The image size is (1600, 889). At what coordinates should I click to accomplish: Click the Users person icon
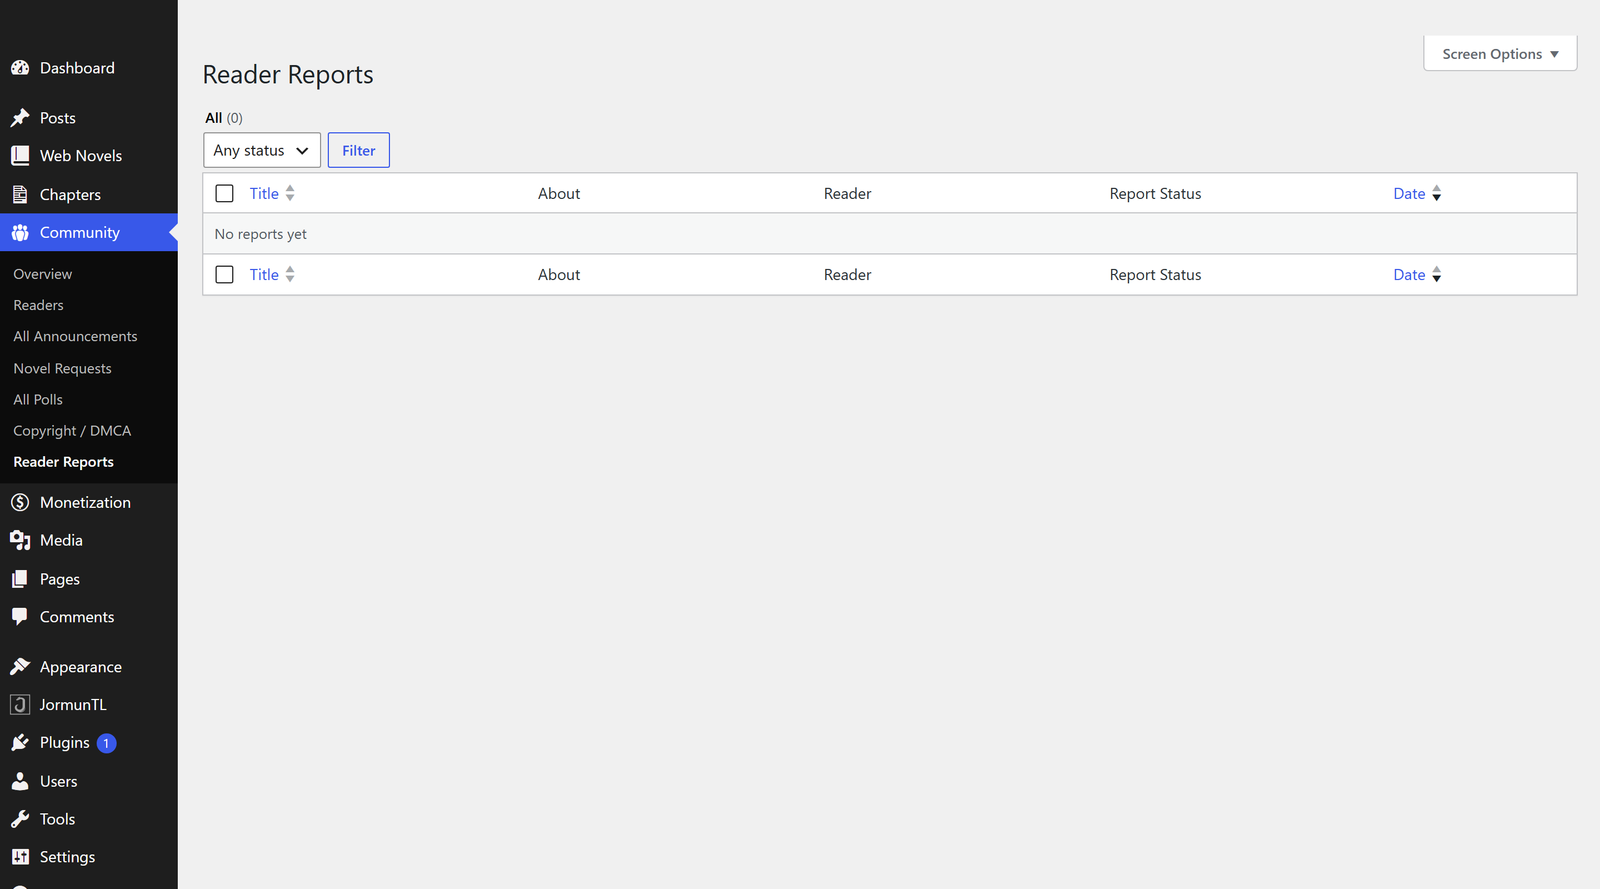20,782
